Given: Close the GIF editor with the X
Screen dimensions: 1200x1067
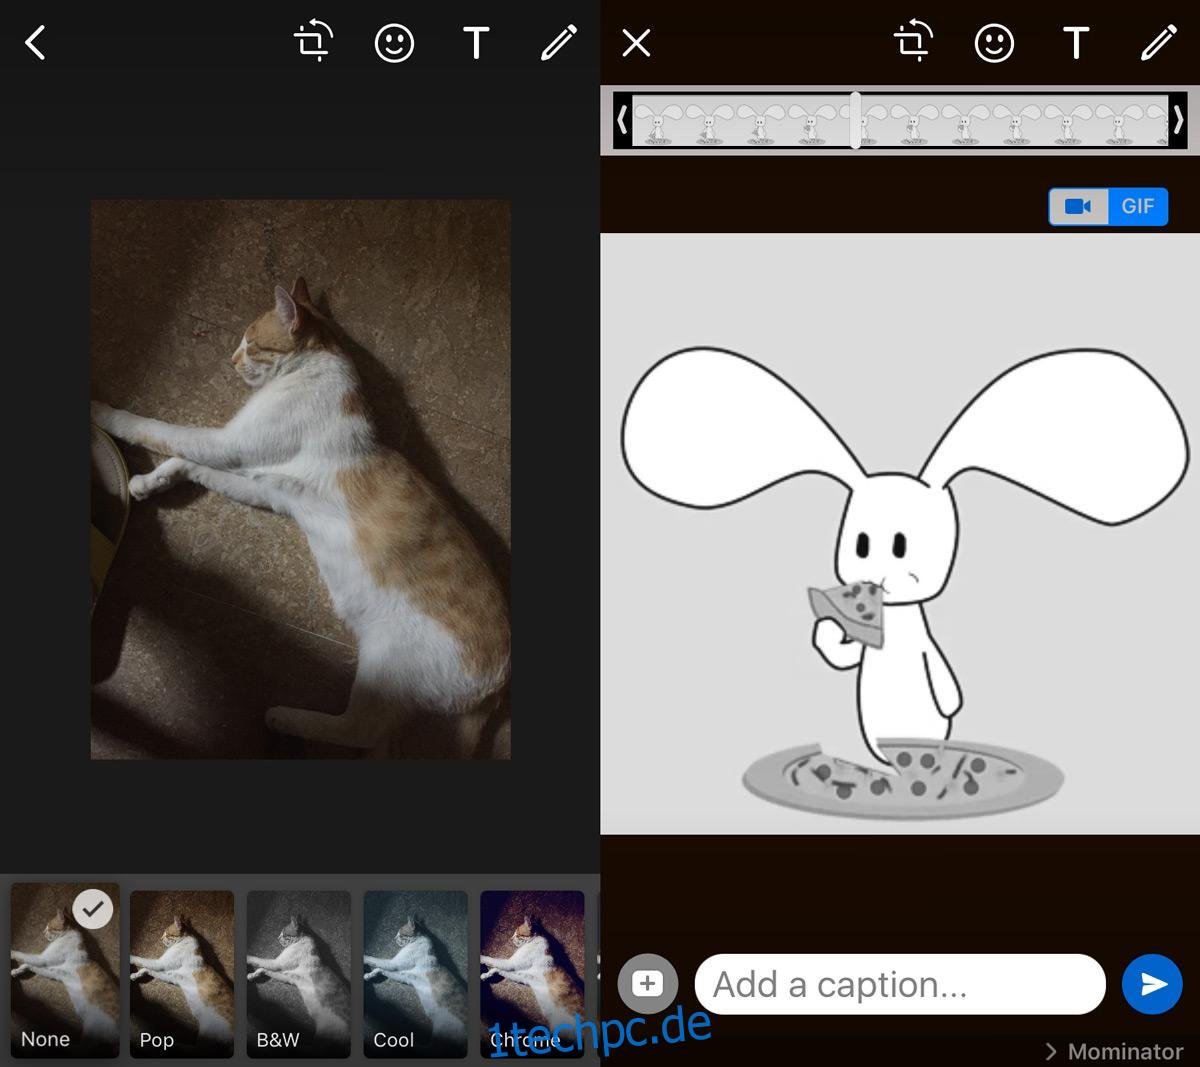Looking at the screenshot, I should tap(636, 43).
